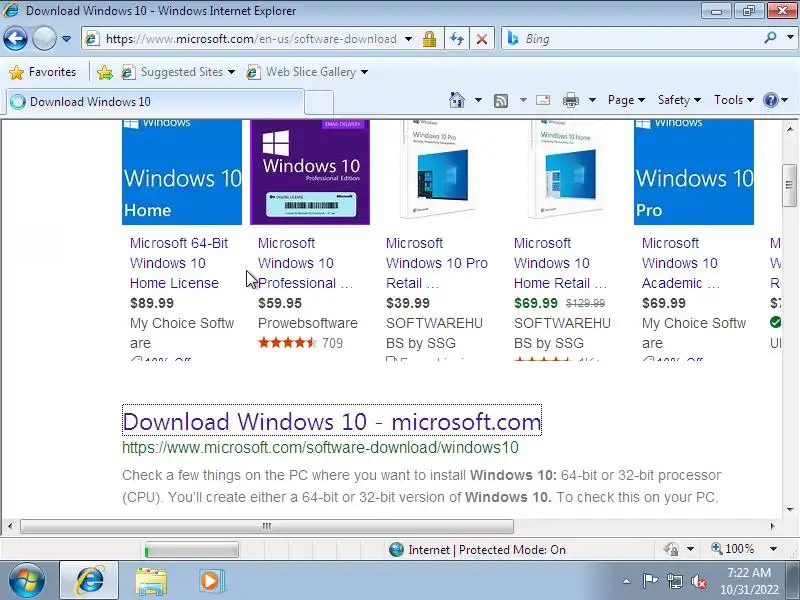
Task: Click the Add to Favorites bar icon
Action: tap(105, 72)
